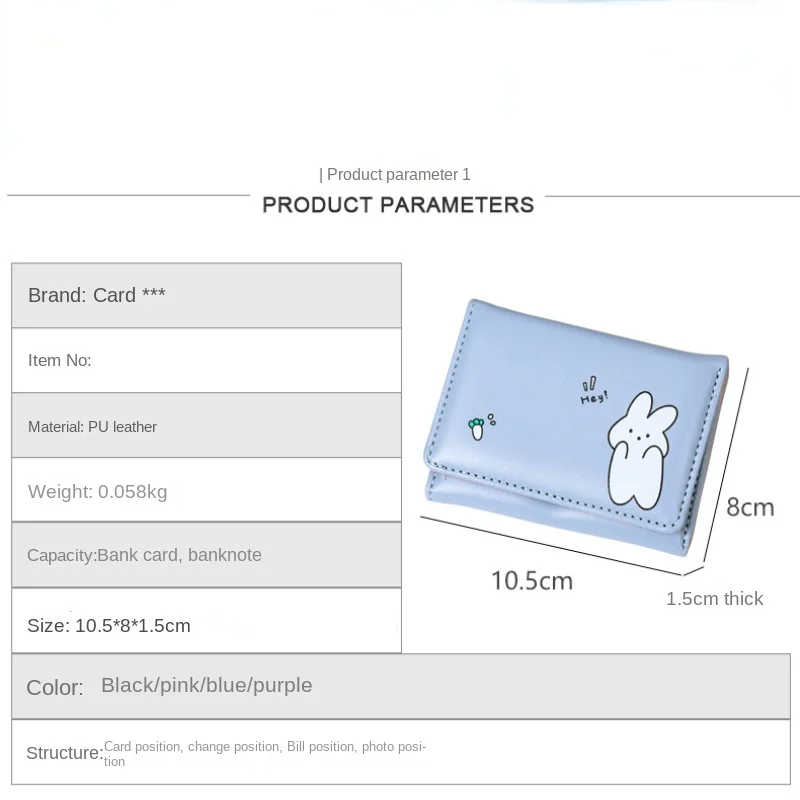
Task: Select the "Black/pink/blue/purple" color value text
Action: click(207, 685)
